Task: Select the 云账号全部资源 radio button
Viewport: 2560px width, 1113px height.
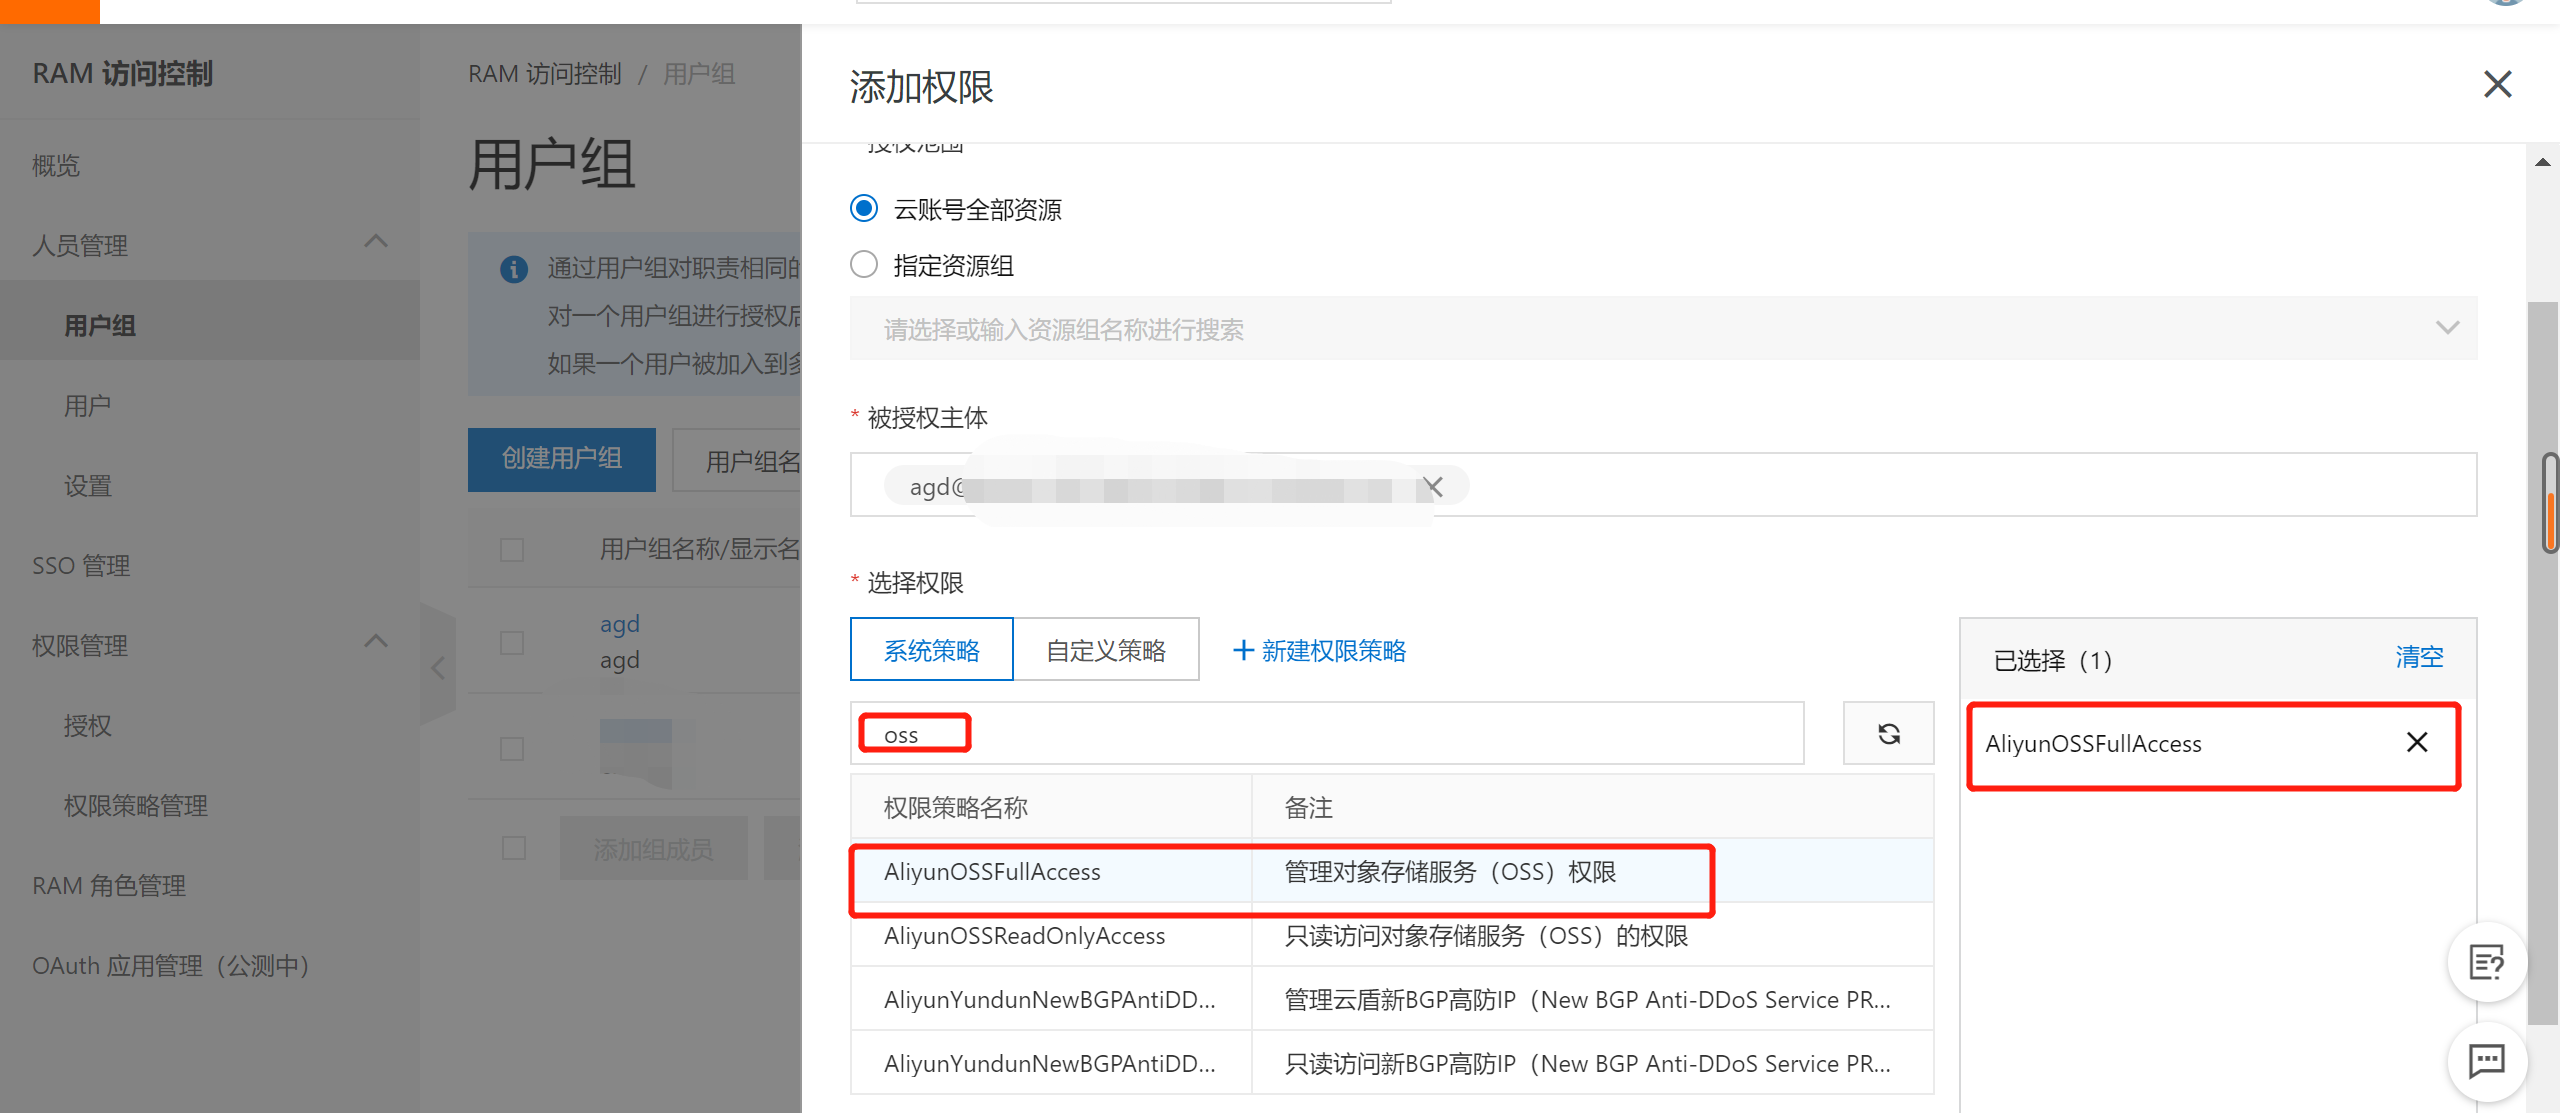Action: click(x=863, y=208)
